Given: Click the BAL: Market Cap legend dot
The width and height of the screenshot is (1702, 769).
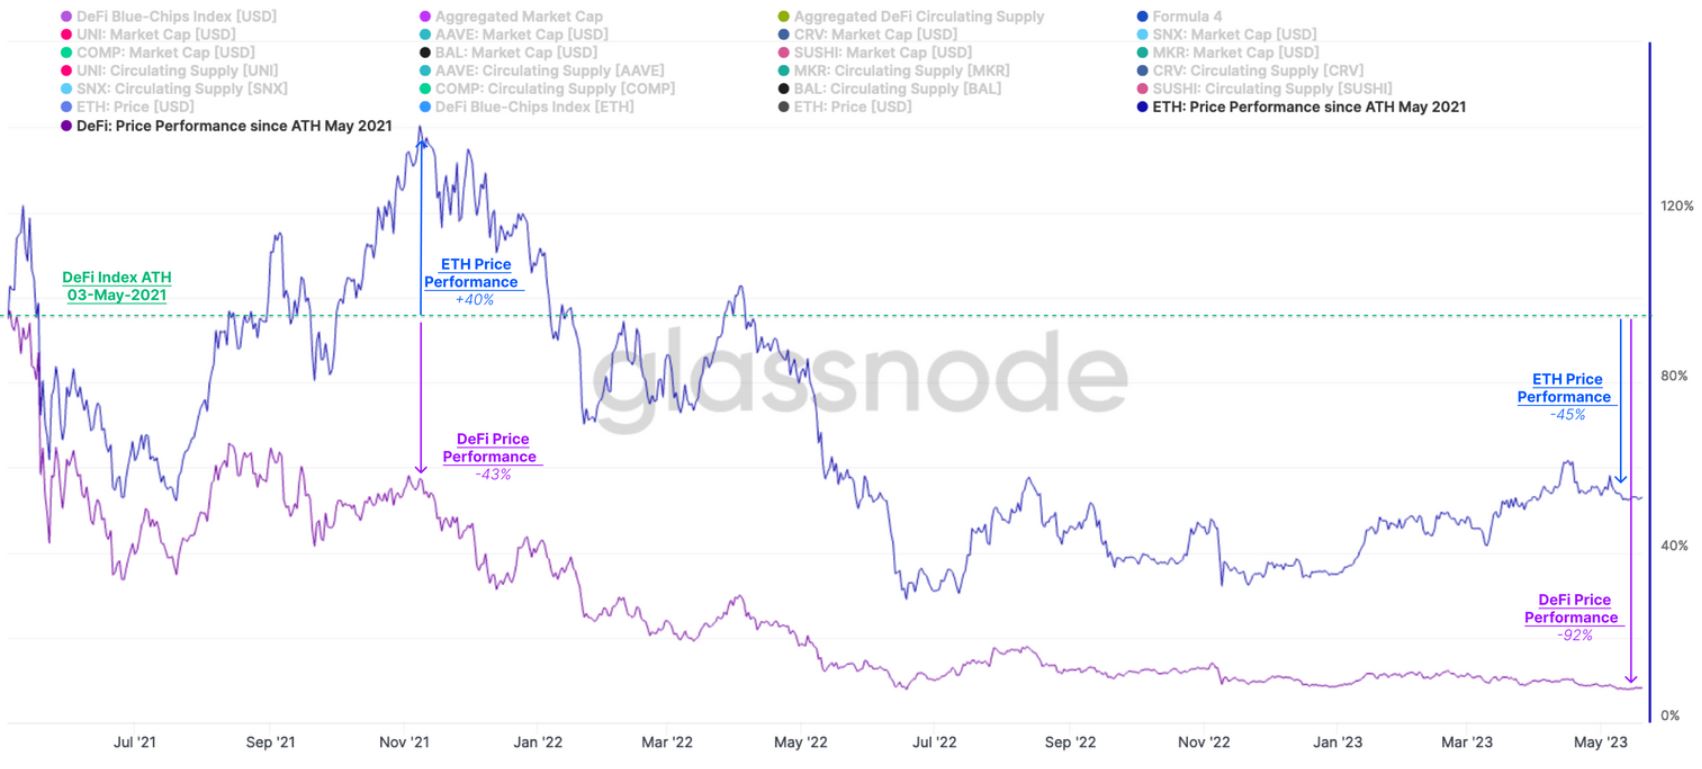Looking at the screenshot, I should pos(425,53).
